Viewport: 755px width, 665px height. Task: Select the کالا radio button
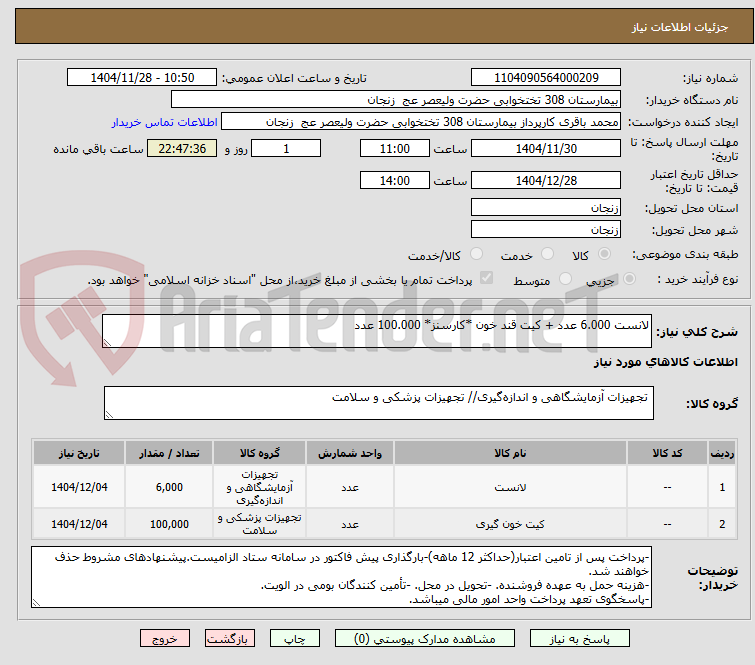point(604,254)
